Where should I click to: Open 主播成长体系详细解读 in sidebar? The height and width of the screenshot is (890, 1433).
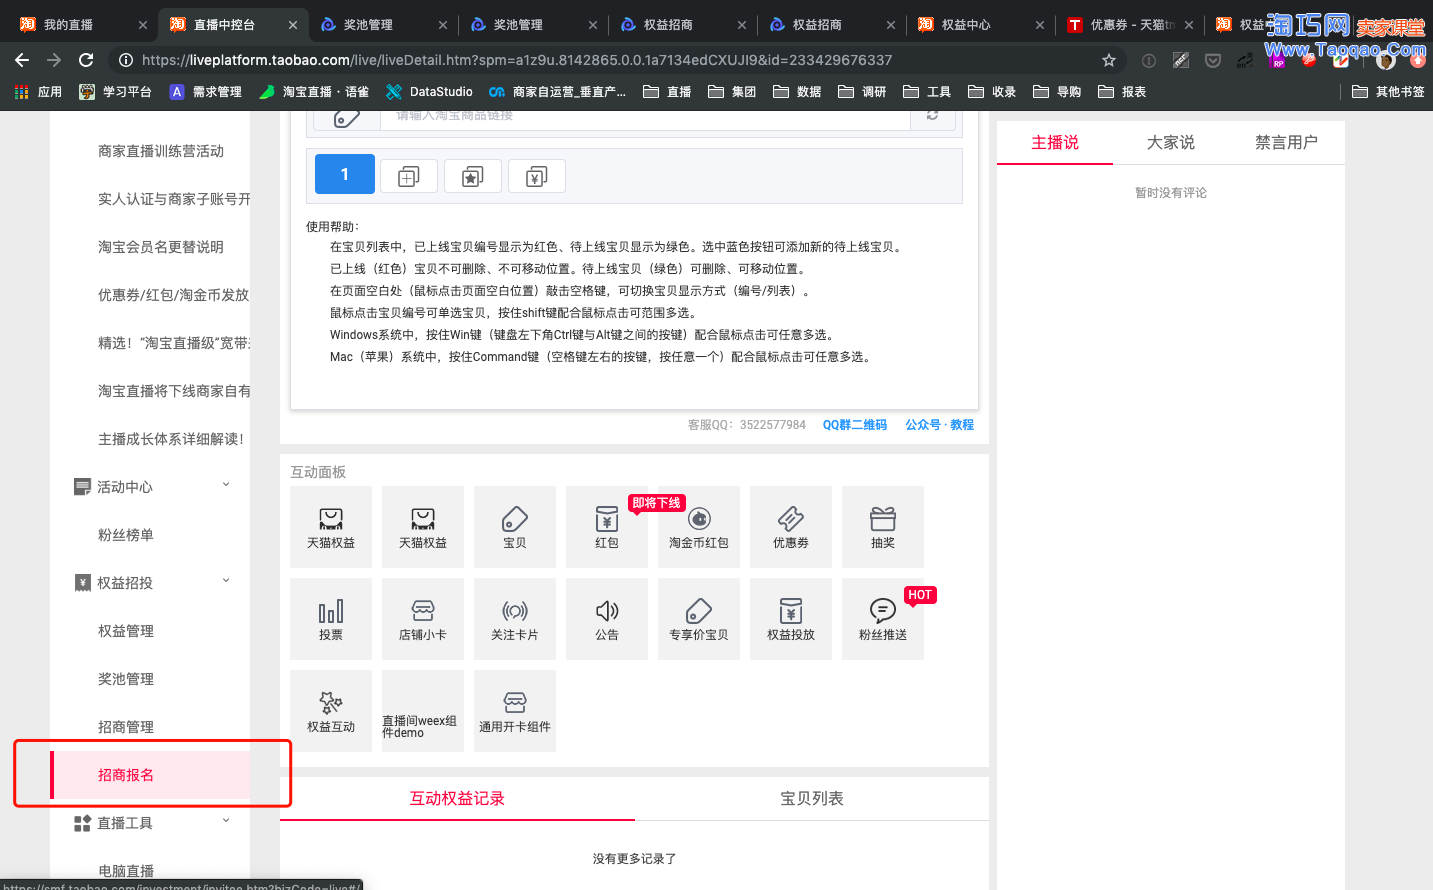(171, 439)
